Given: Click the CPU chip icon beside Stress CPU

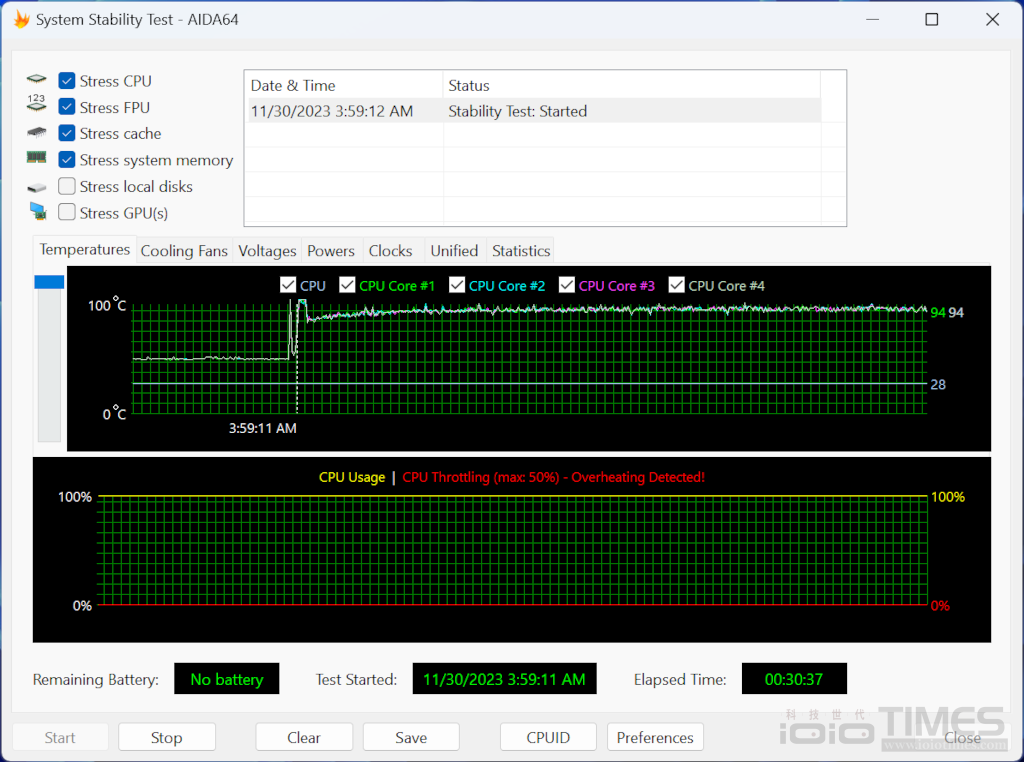Looking at the screenshot, I should point(37,80).
